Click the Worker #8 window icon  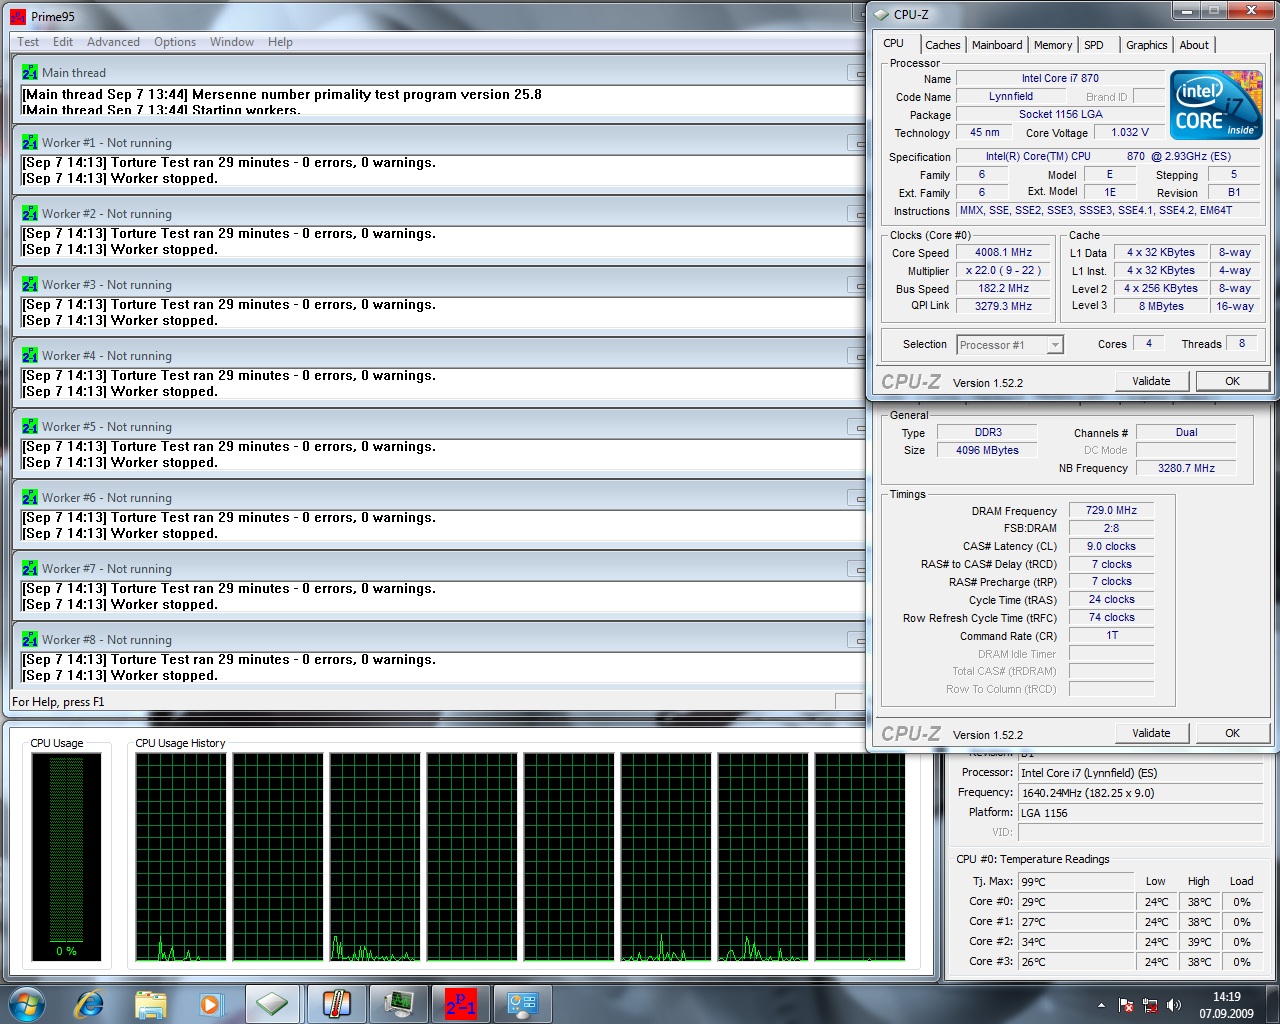30,639
